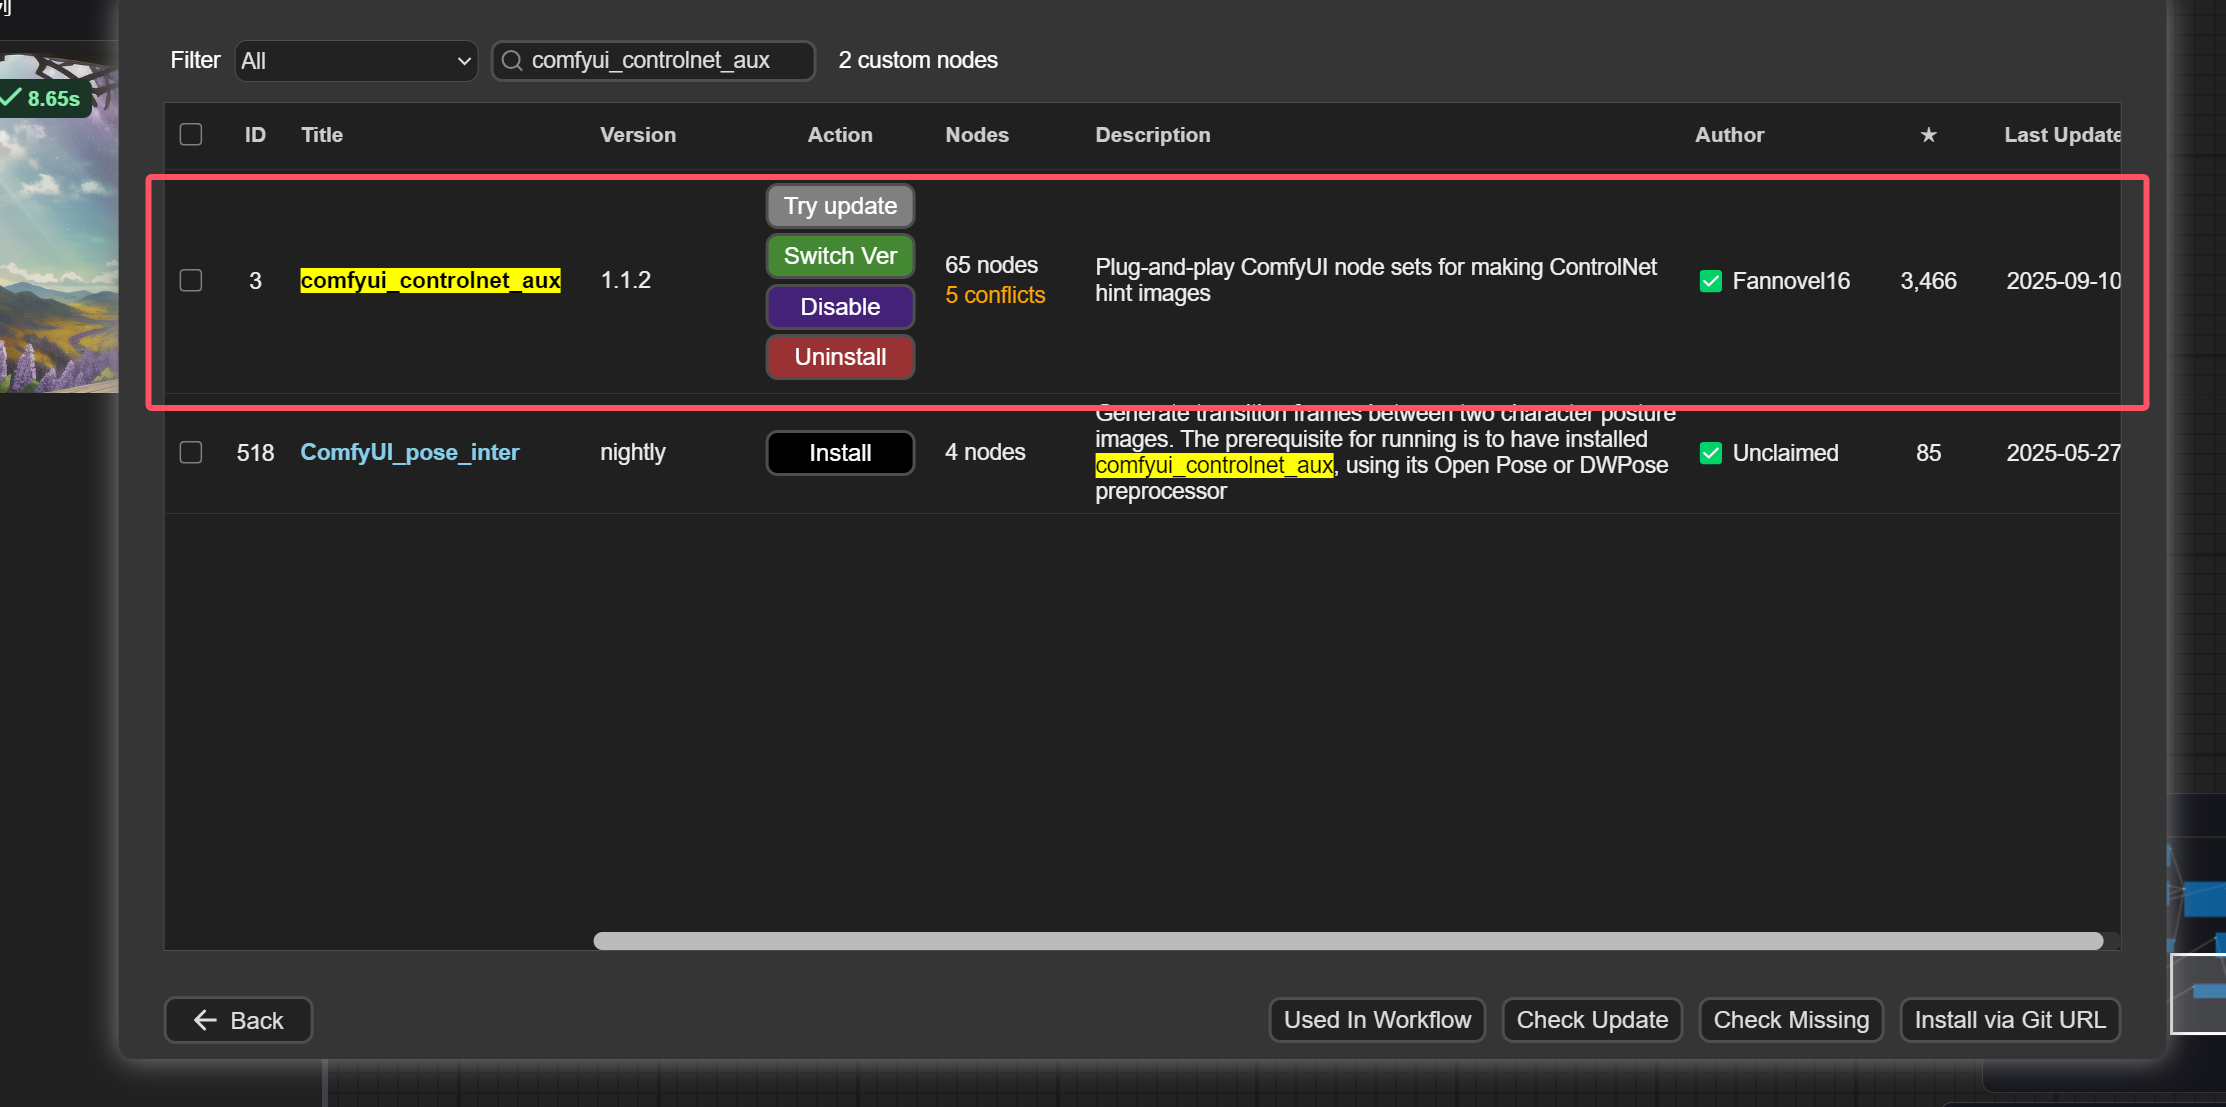2226x1107 pixels.
Task: Click the verified badge next to Fannovel16
Action: tap(1711, 281)
